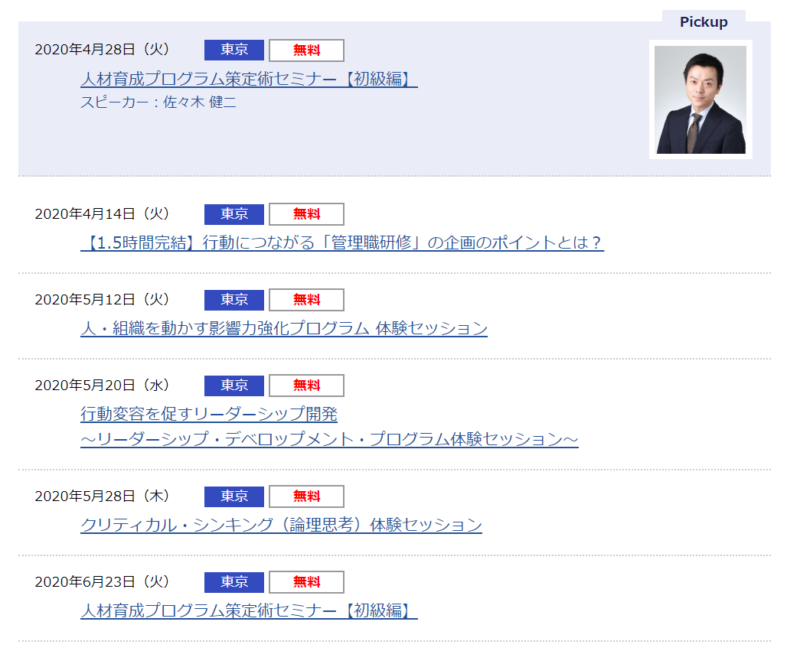Click the 東京 badge for April 28
The width and height of the screenshot is (800, 664).
click(x=234, y=50)
